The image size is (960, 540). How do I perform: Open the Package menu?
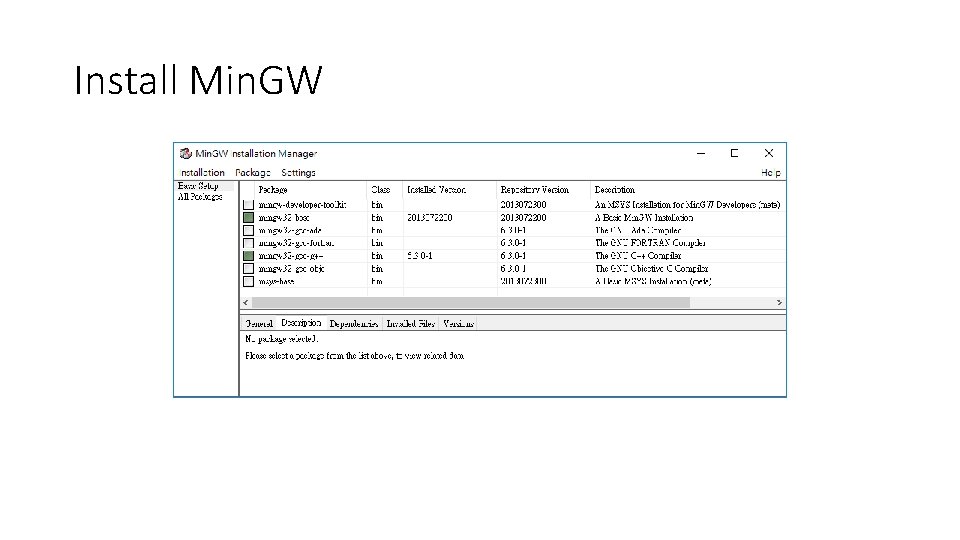pyautogui.click(x=253, y=173)
